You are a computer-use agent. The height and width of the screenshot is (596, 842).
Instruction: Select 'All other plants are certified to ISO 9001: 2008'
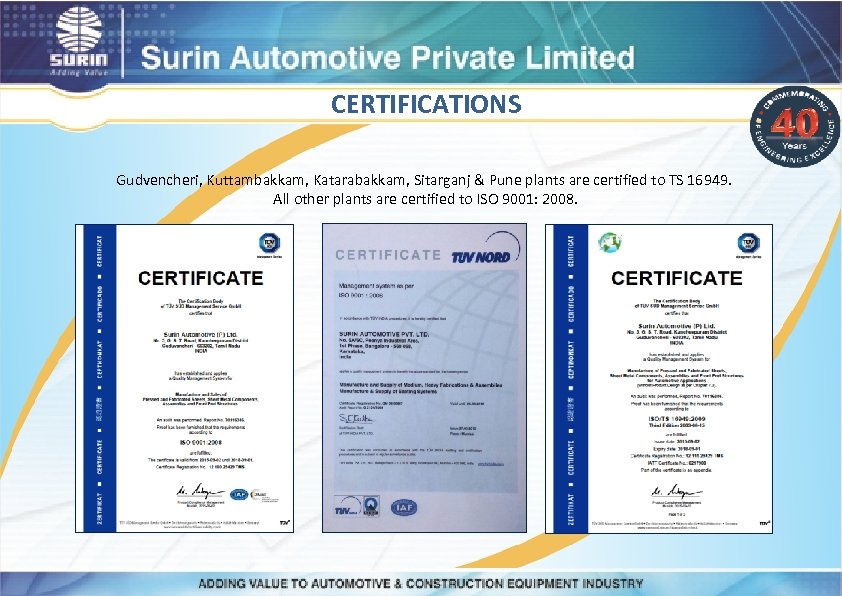coord(425,199)
